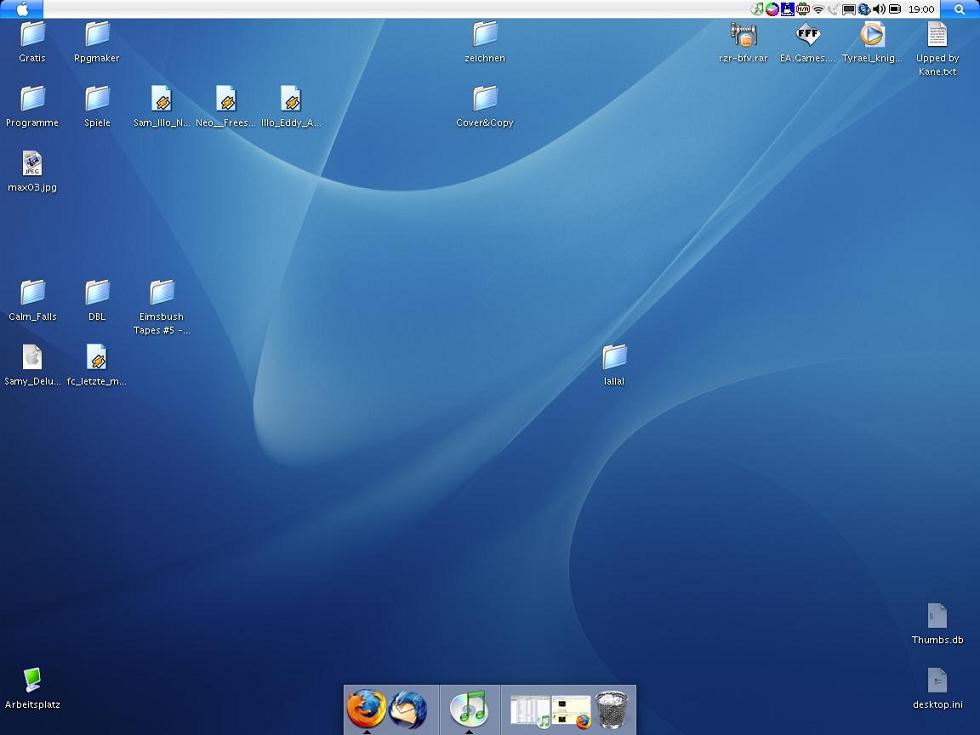Select the Arbeitsplatz desktop icon
980x735 pixels.
(32, 681)
